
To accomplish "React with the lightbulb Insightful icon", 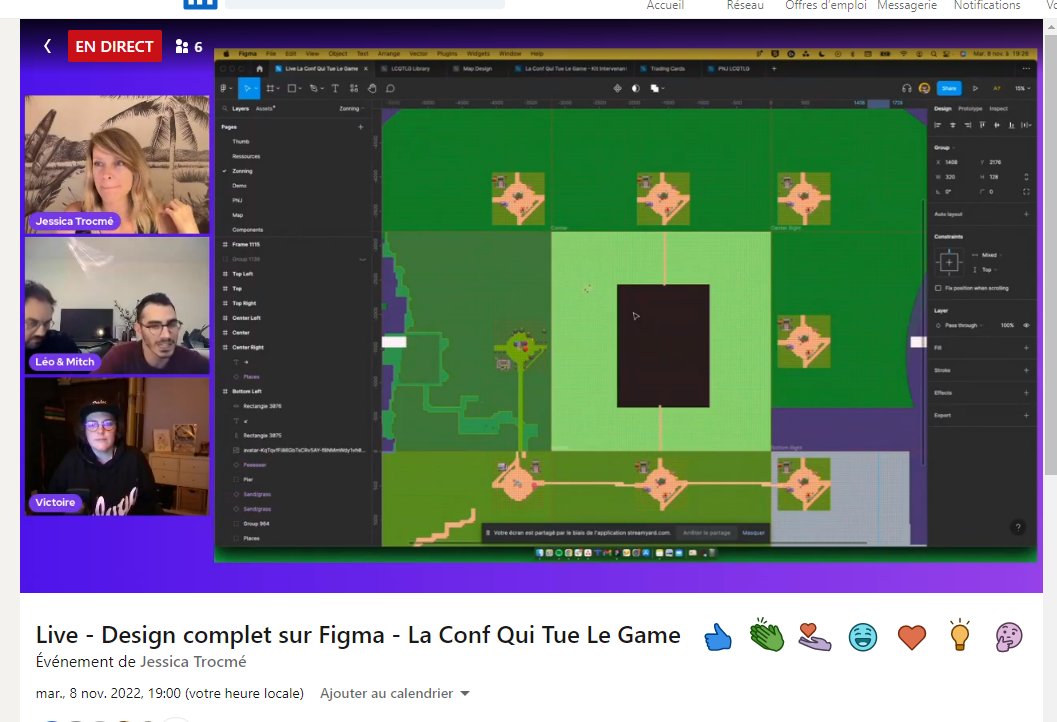I will point(959,635).
